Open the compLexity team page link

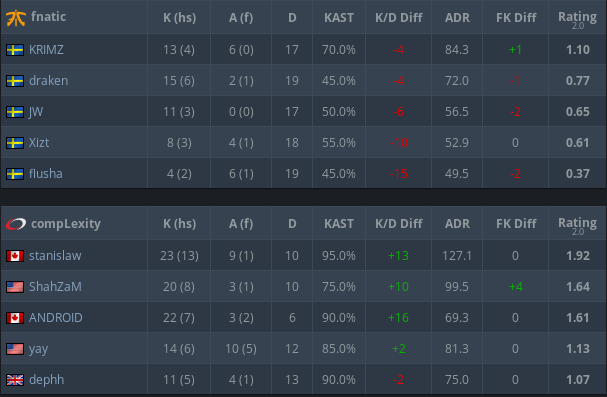[x=66, y=223]
